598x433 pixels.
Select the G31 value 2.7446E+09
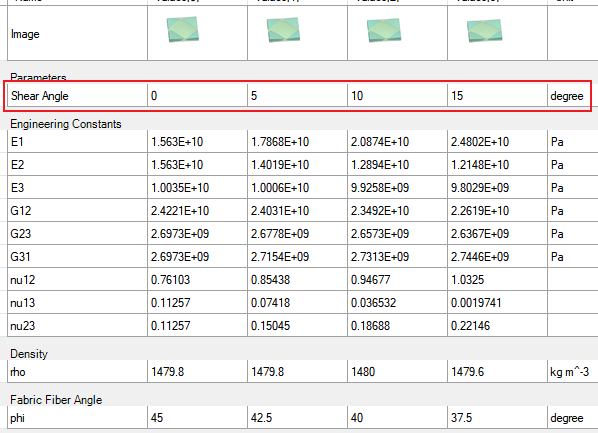pos(480,256)
